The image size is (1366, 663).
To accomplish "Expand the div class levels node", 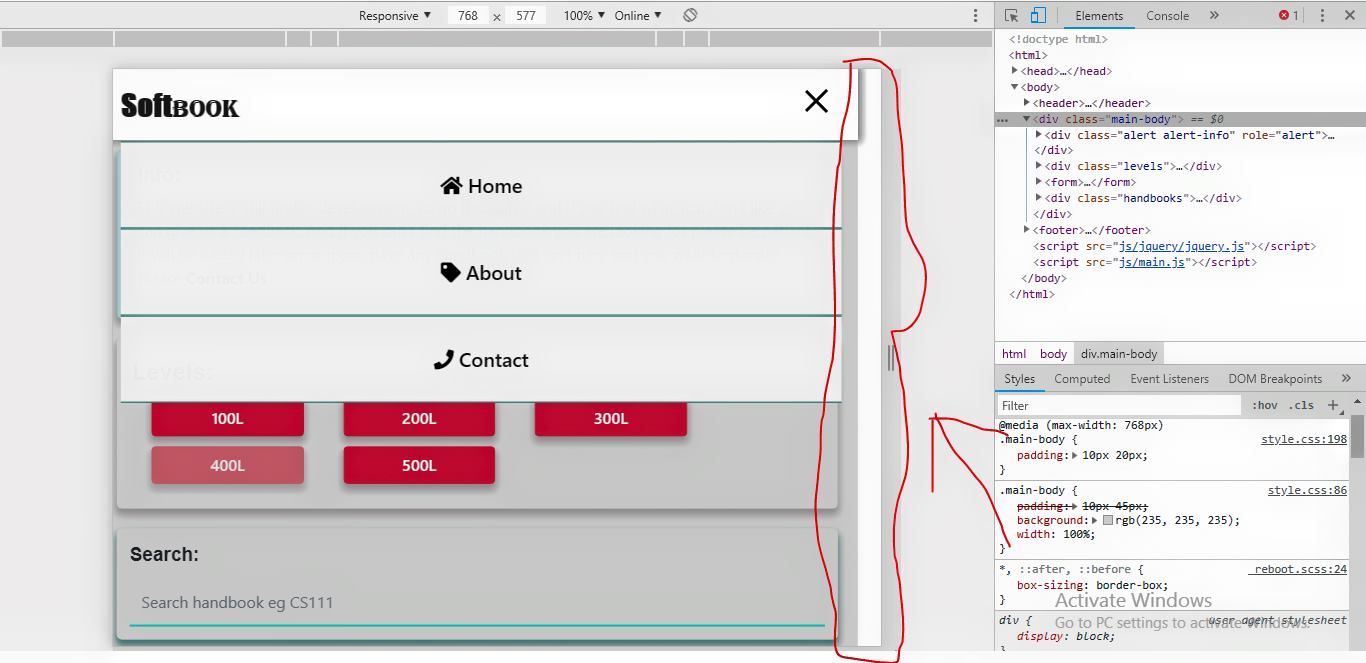I will [x=1039, y=166].
